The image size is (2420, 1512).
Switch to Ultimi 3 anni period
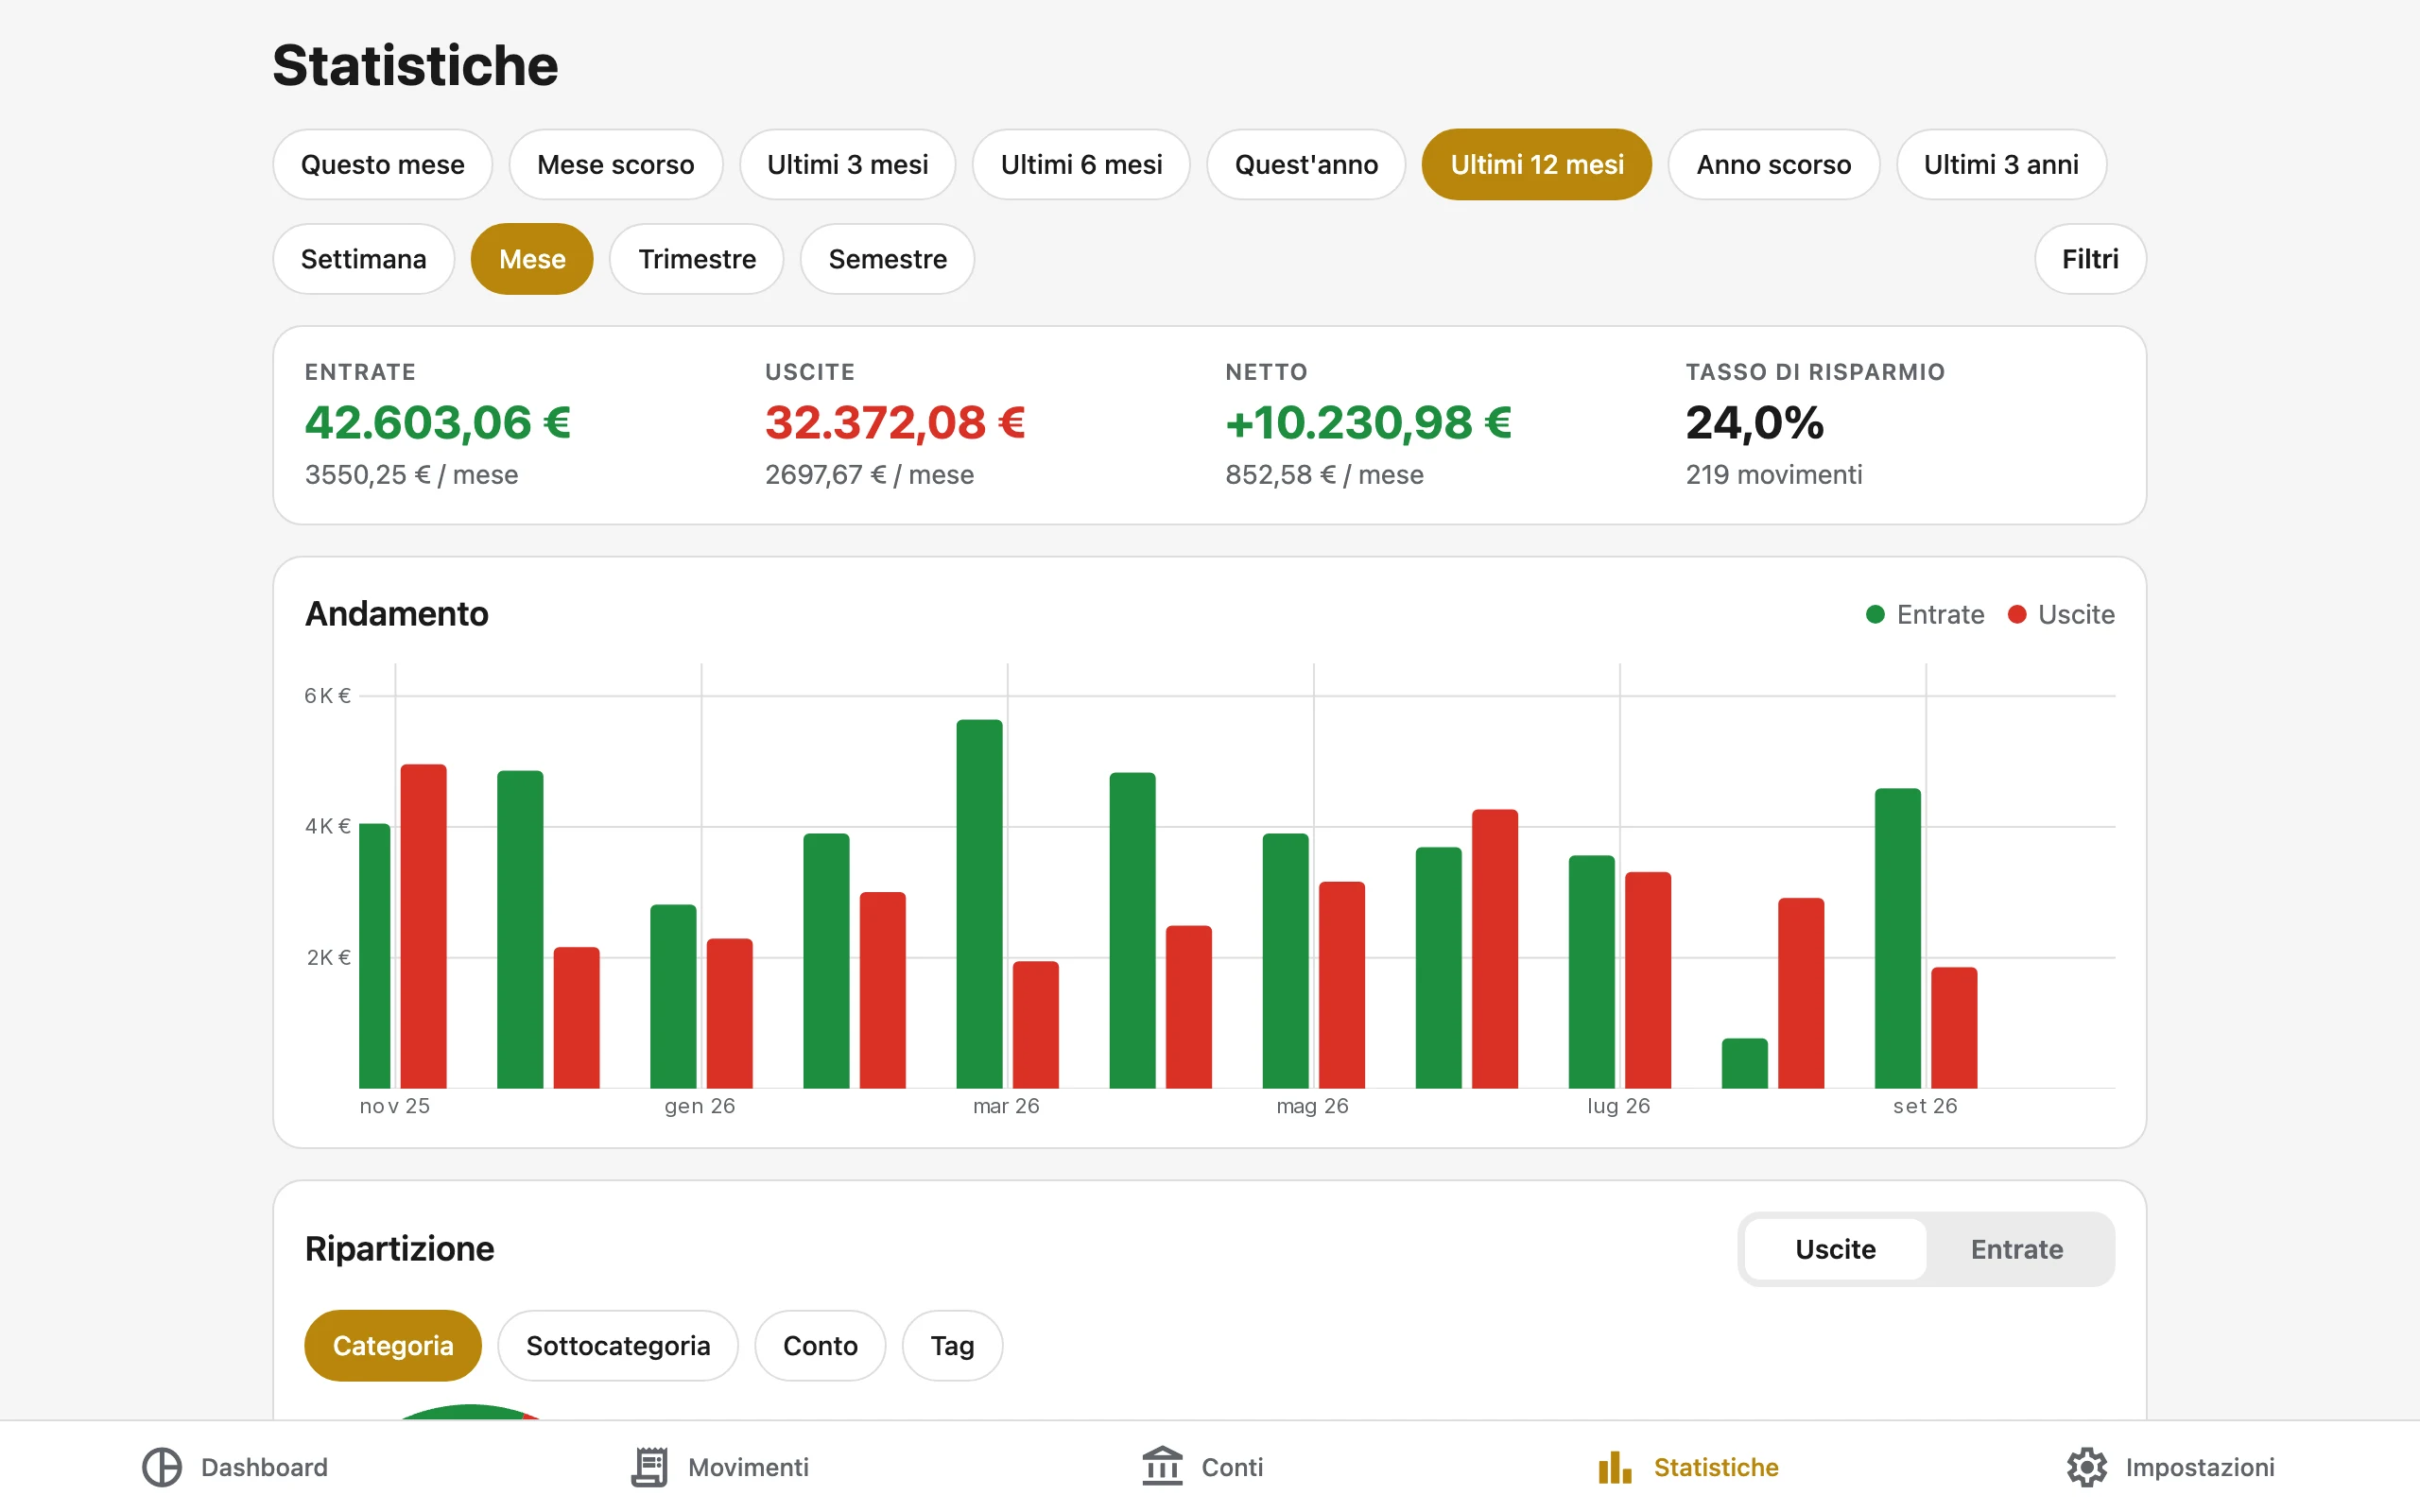coord(2001,164)
